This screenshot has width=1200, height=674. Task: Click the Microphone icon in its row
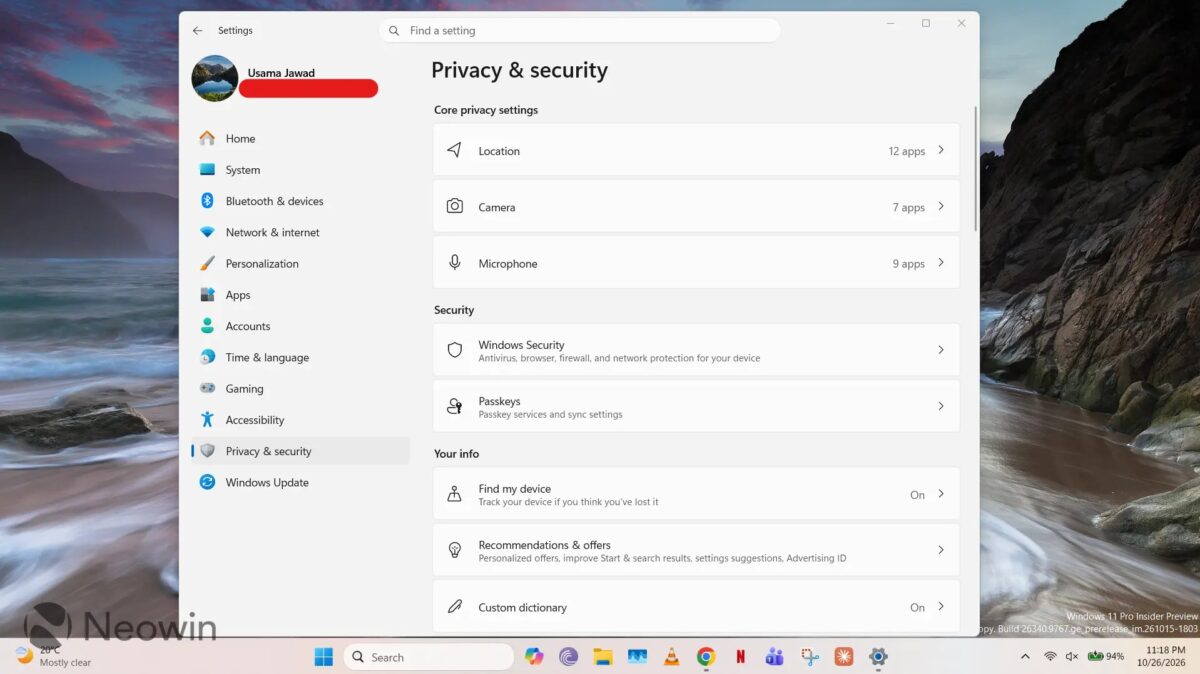[x=454, y=263]
